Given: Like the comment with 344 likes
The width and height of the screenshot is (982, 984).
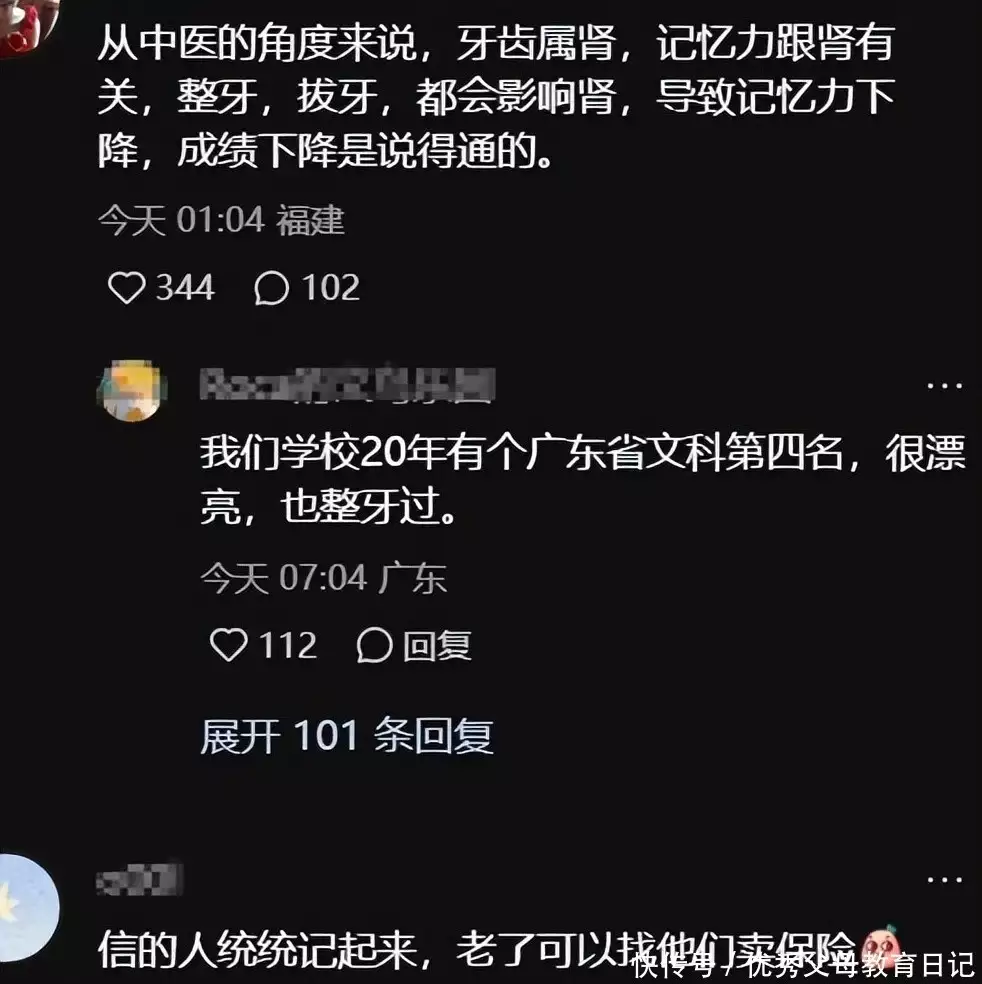Looking at the screenshot, I should (x=127, y=288).
